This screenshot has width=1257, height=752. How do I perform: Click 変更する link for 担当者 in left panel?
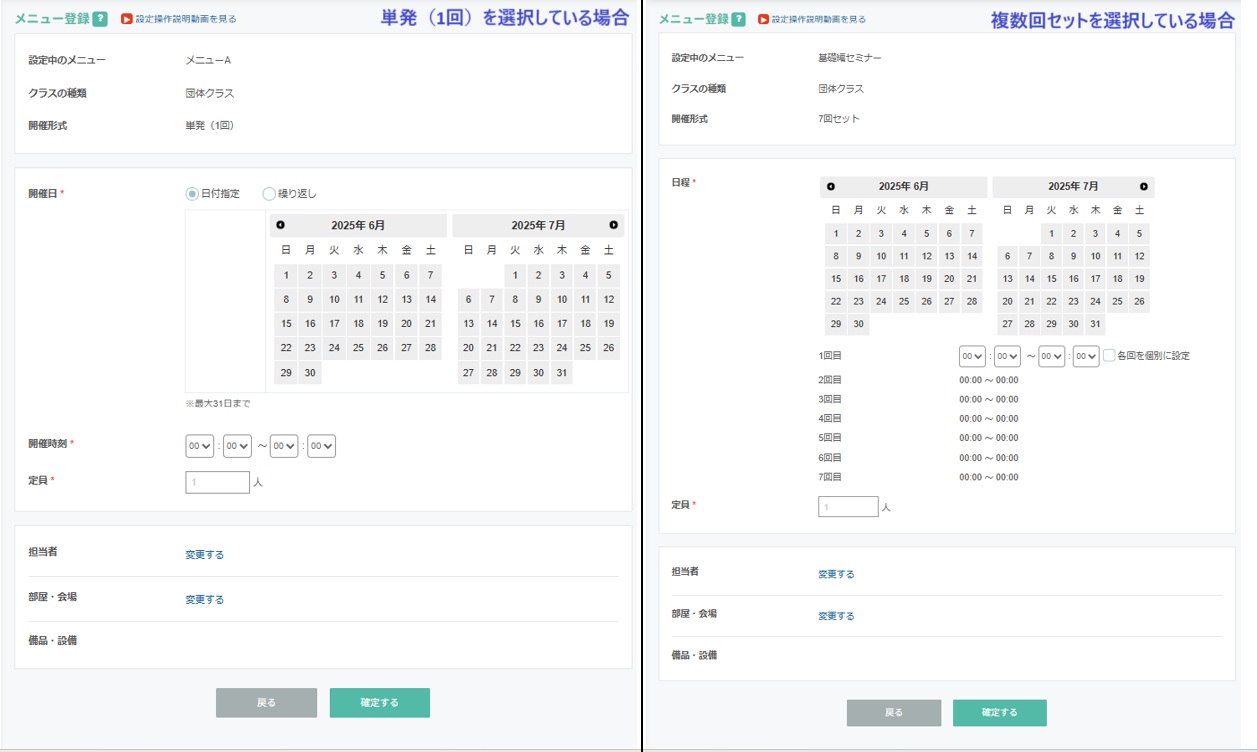pyautogui.click(x=204, y=555)
